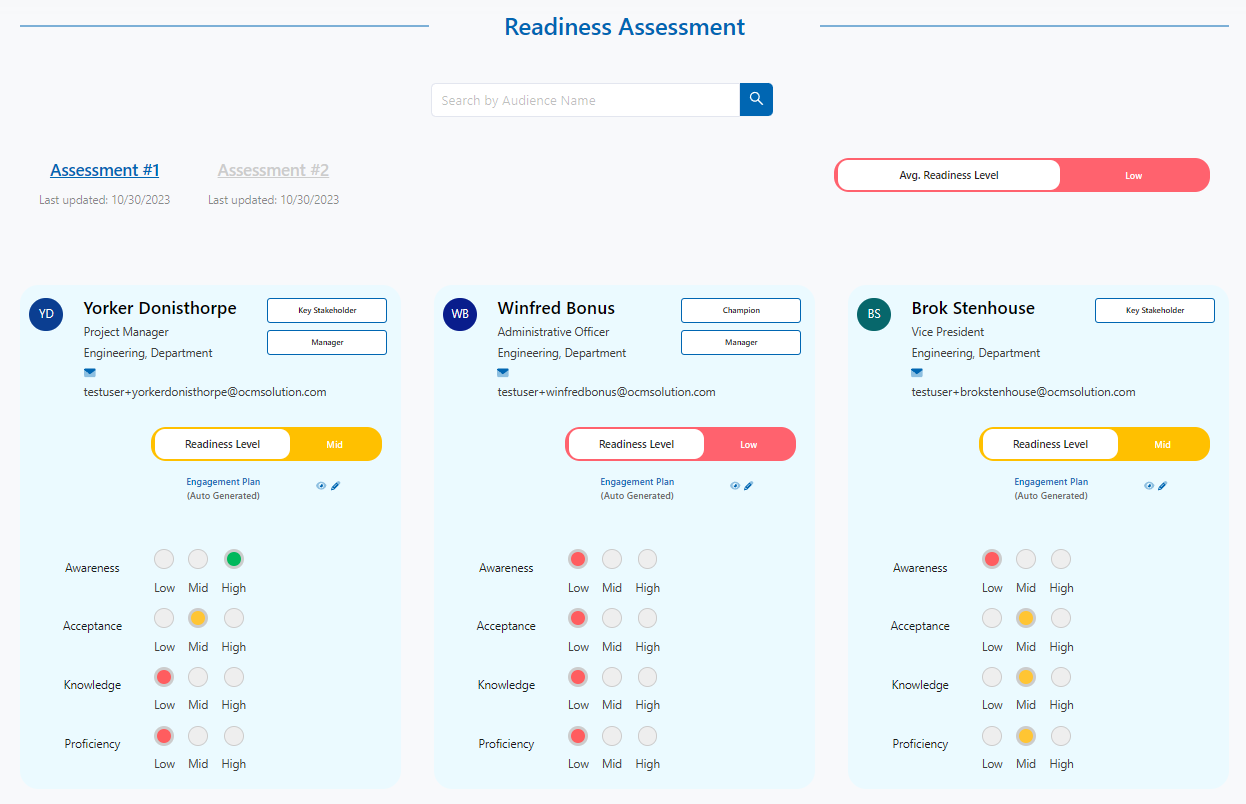Set Yorker's Proficiency to High
1246x804 pixels.
coord(234,736)
